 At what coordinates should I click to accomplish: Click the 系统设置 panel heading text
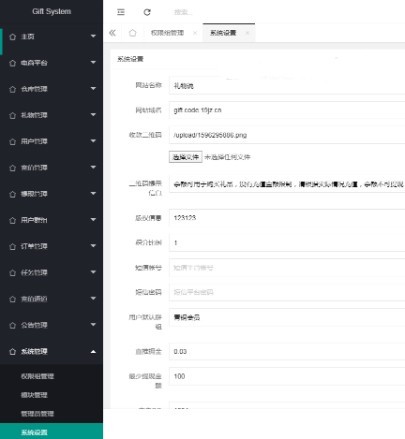coord(130,59)
